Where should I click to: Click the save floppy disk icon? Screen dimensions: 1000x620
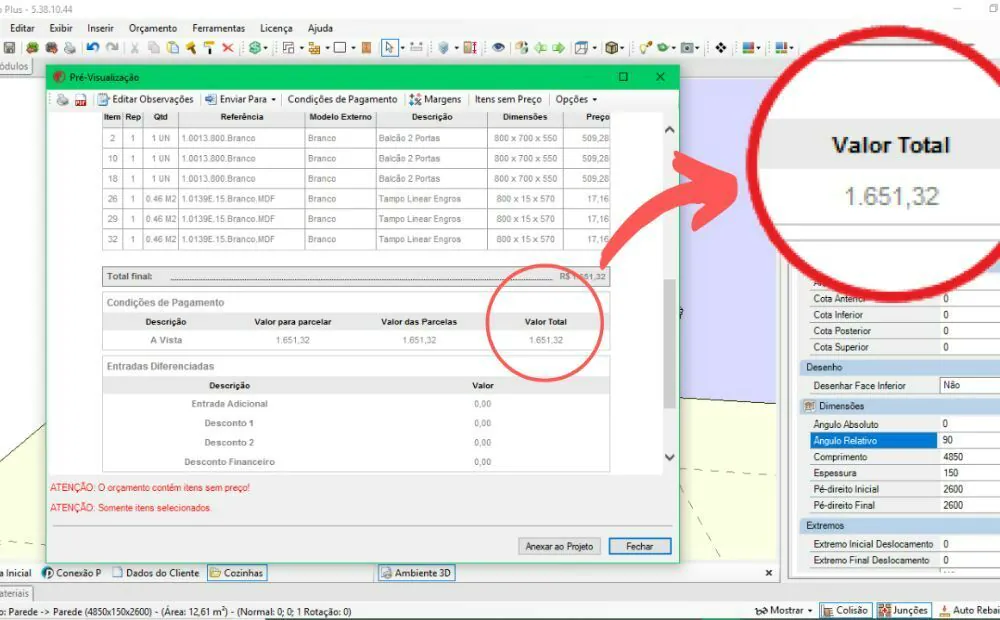(9, 47)
